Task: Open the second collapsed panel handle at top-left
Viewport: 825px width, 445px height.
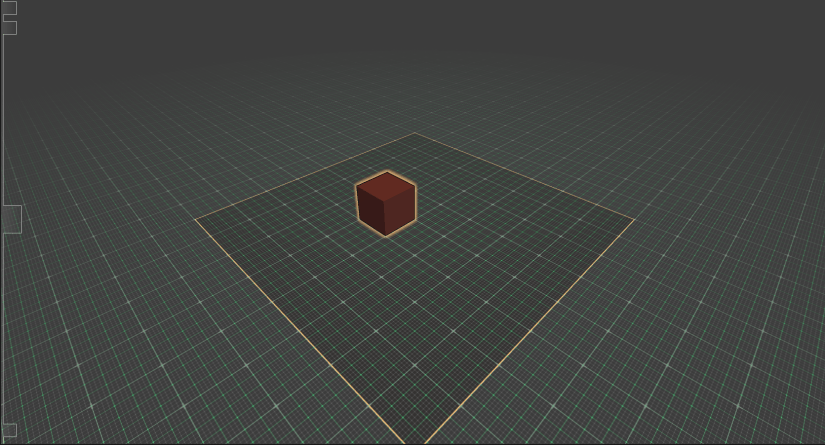Action: pos(9,28)
